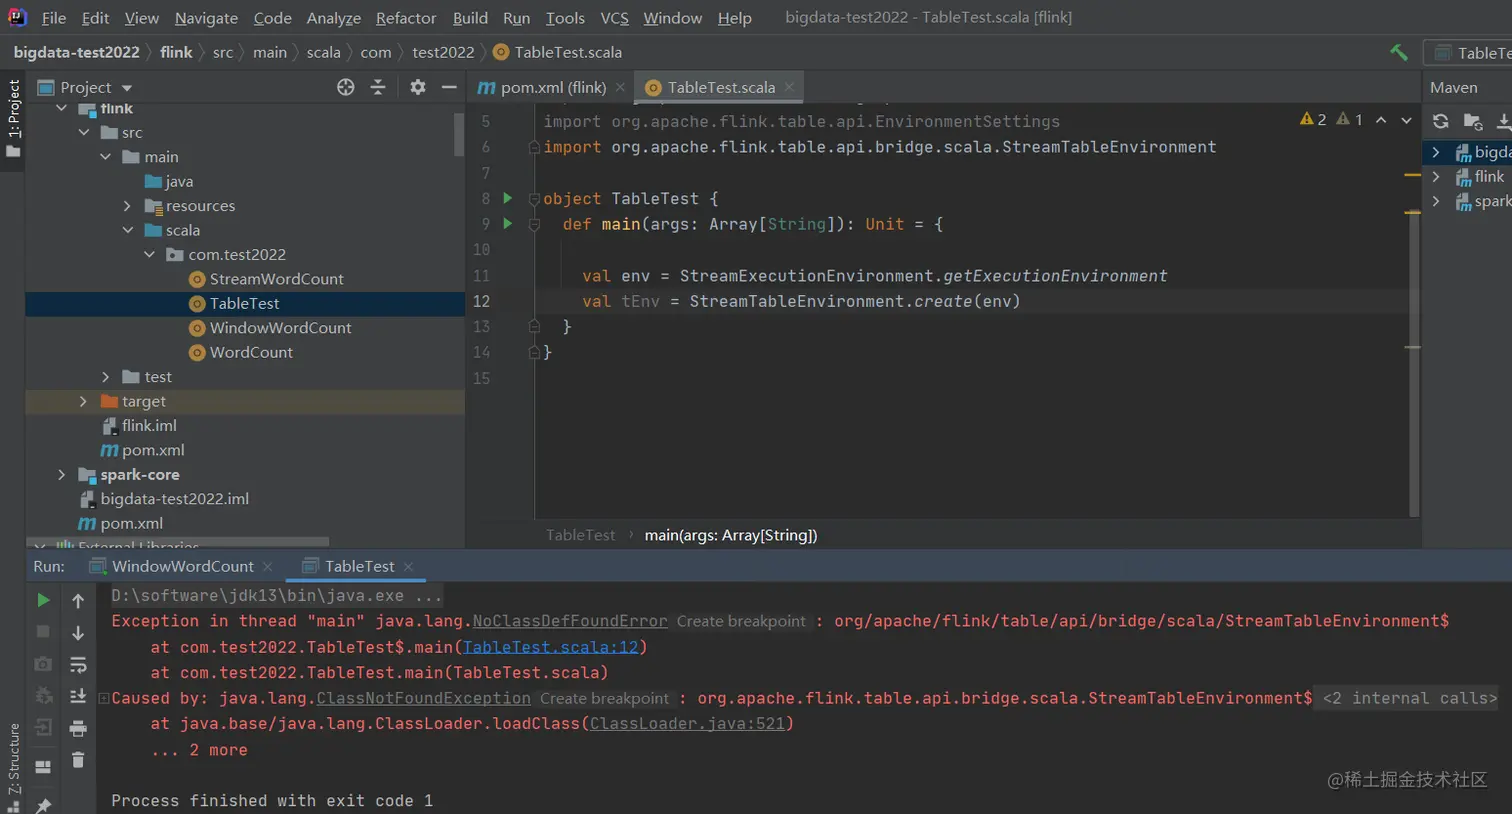This screenshot has height=814, width=1512.
Task: Pin the Run tab with pin icon
Action: coord(43,804)
